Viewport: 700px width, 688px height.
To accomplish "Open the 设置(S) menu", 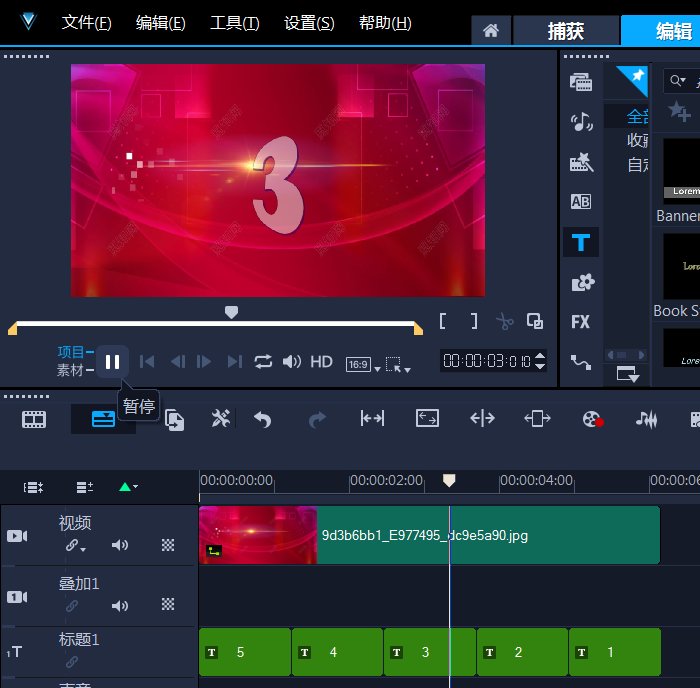I will [x=309, y=23].
